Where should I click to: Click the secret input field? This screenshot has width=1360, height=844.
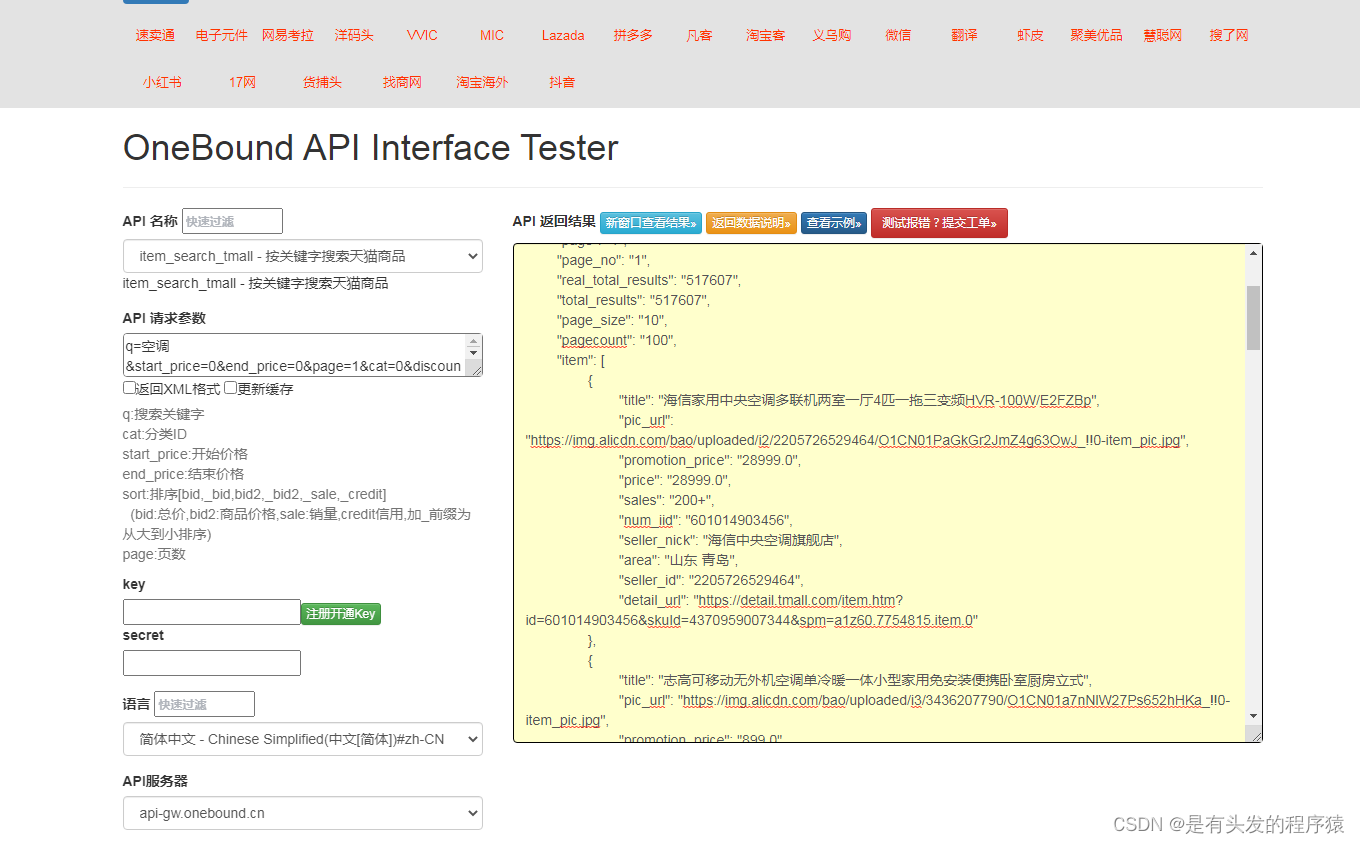[x=211, y=663]
